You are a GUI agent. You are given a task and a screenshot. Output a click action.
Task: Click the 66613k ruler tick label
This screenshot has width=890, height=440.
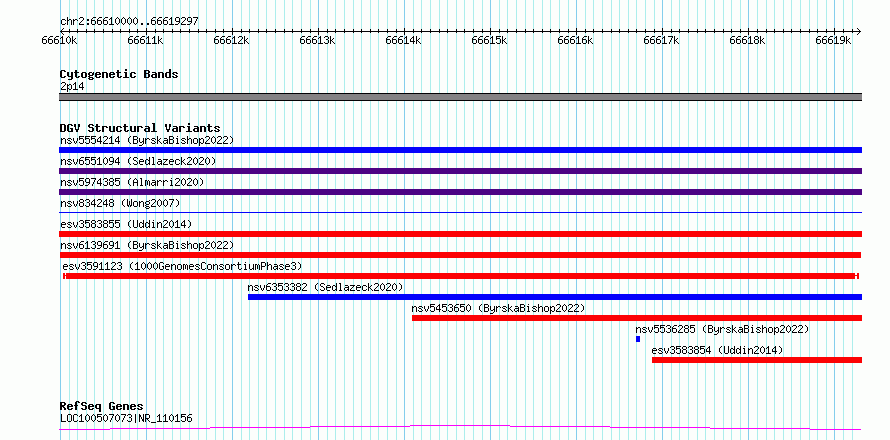click(x=318, y=40)
